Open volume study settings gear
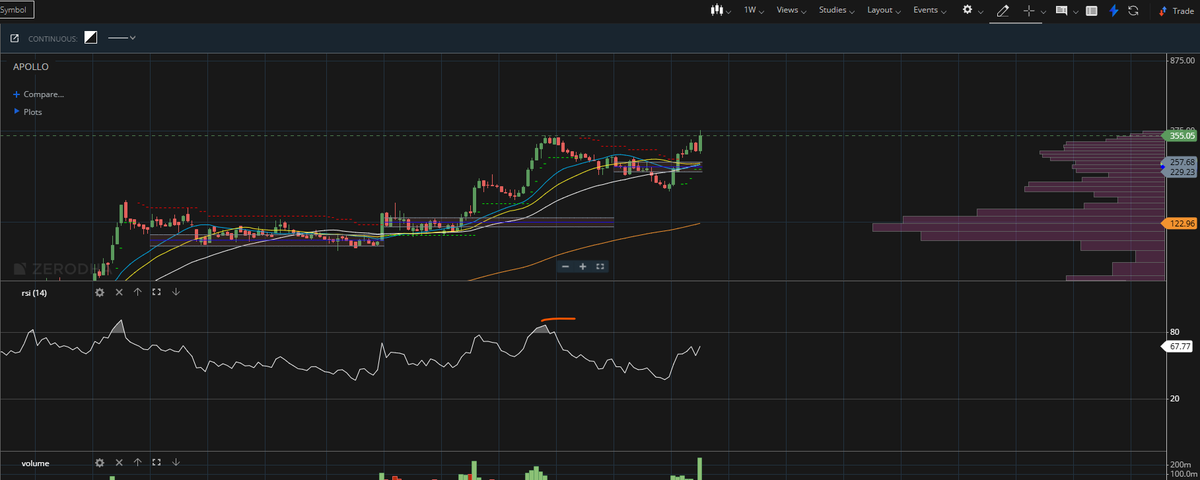1200x480 pixels. click(x=99, y=463)
